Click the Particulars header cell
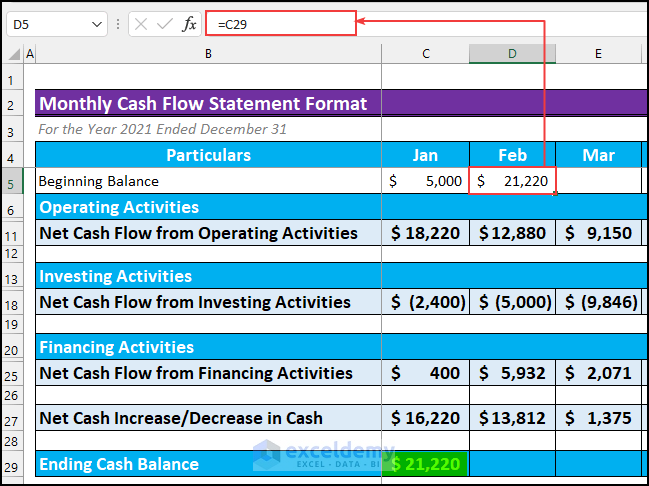This screenshot has width=649, height=486. pos(209,155)
